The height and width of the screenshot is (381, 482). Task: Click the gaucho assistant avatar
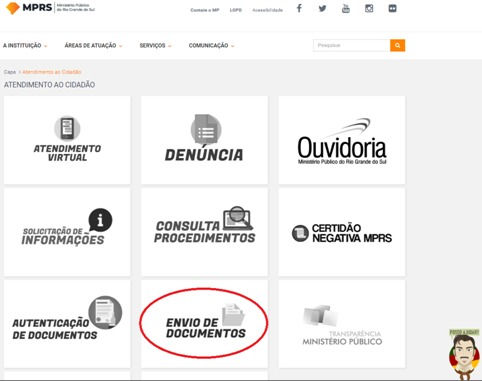coord(464,354)
